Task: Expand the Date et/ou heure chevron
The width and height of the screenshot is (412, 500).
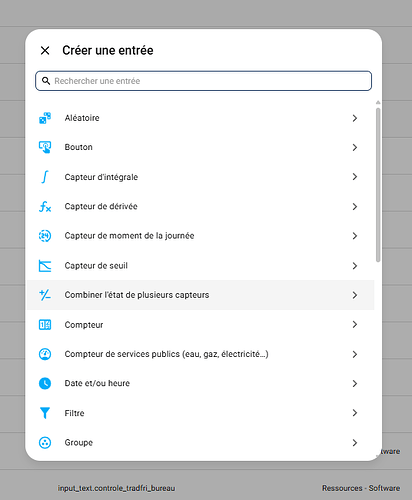Action: click(x=355, y=384)
